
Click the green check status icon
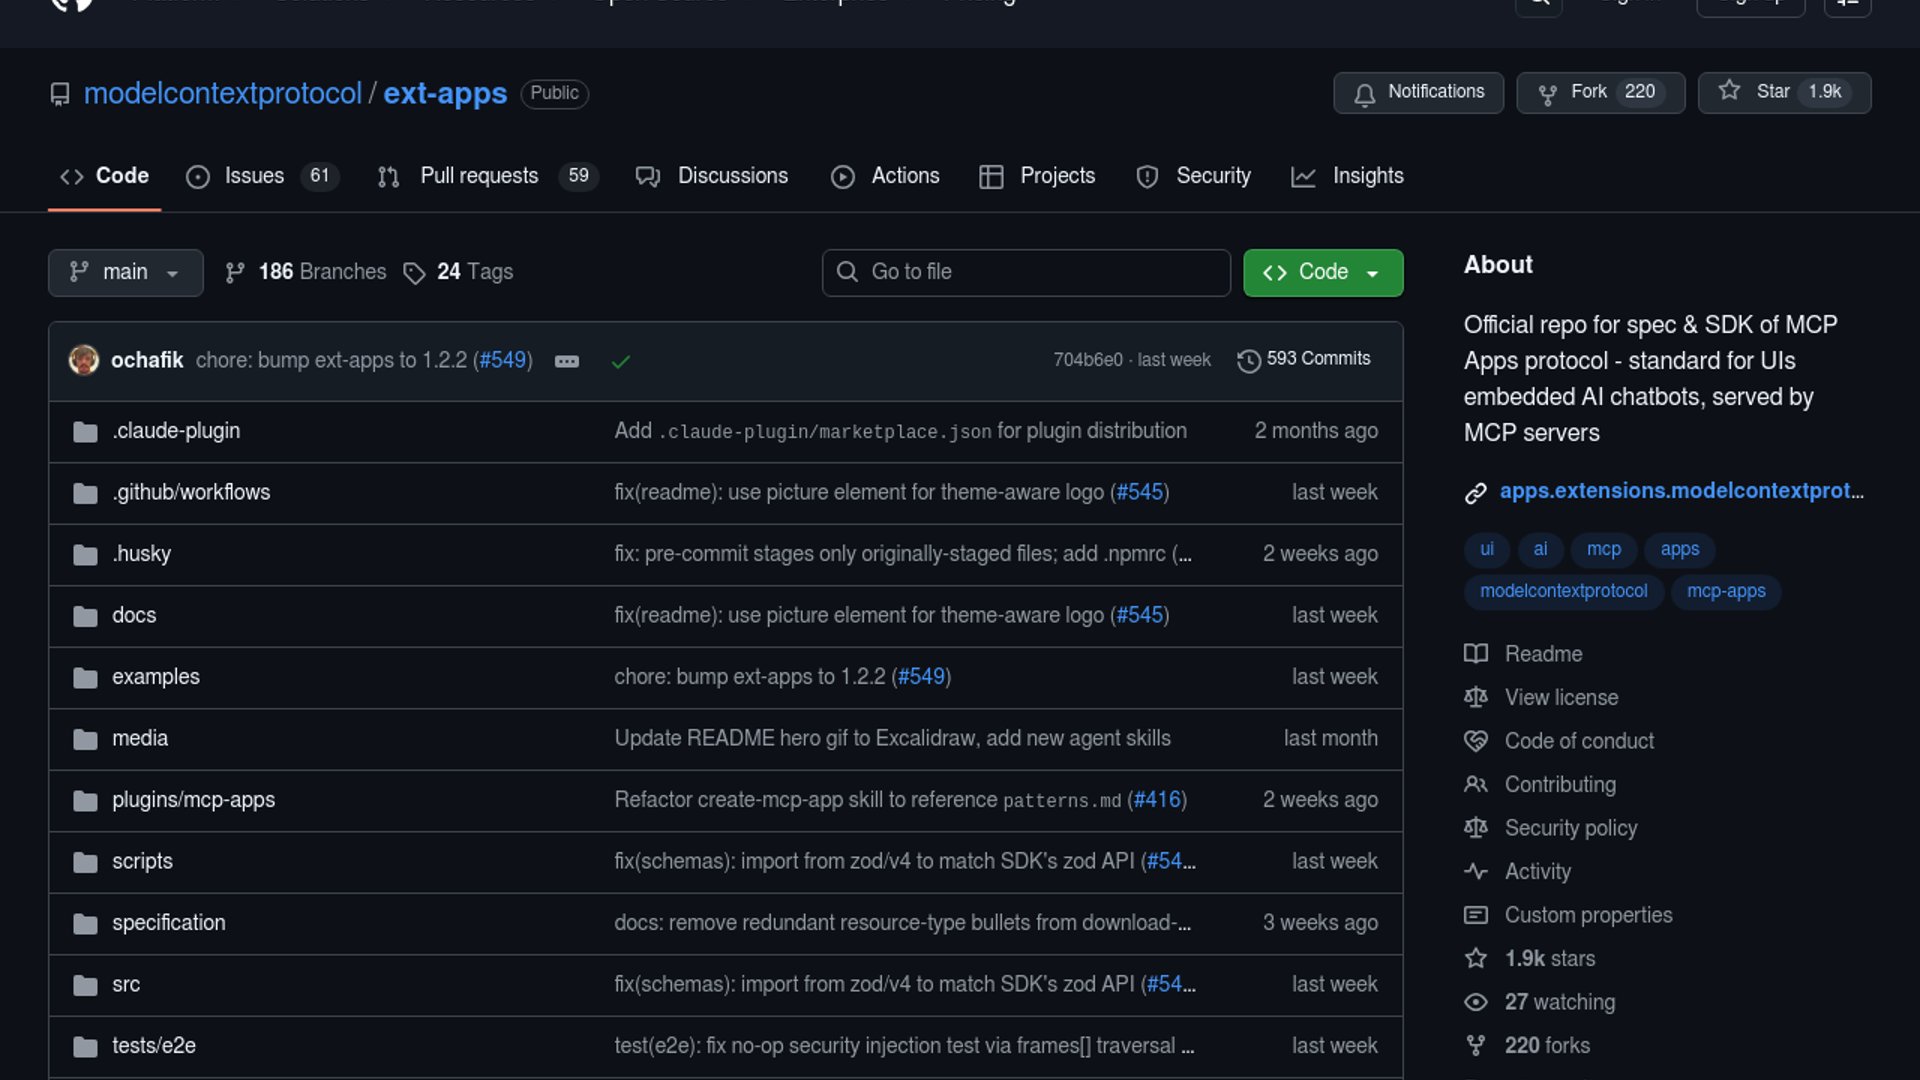[620, 361]
